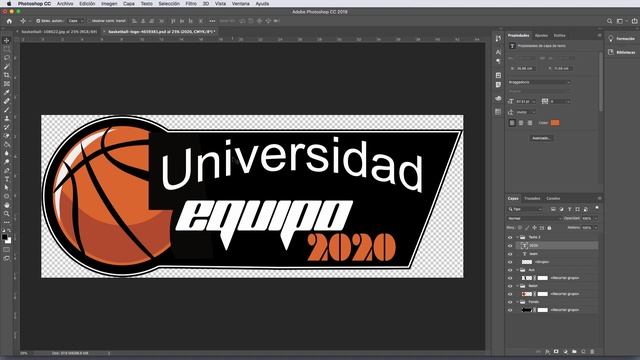
Task: Collapse the Balon group arrow
Action: click(x=518, y=286)
